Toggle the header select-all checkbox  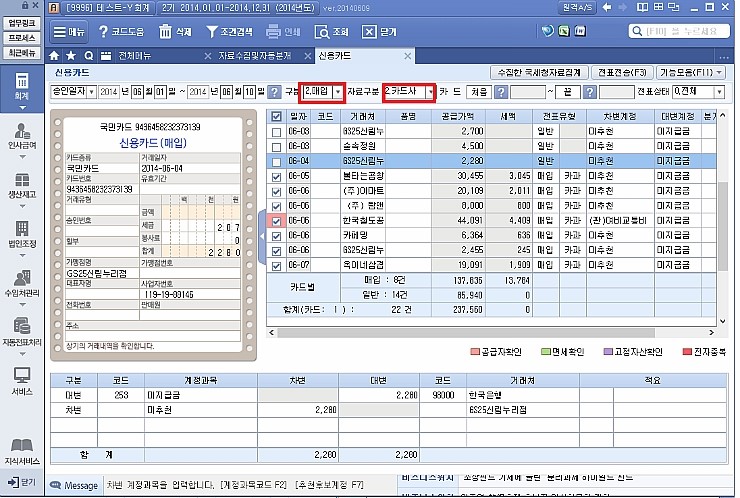coord(277,116)
